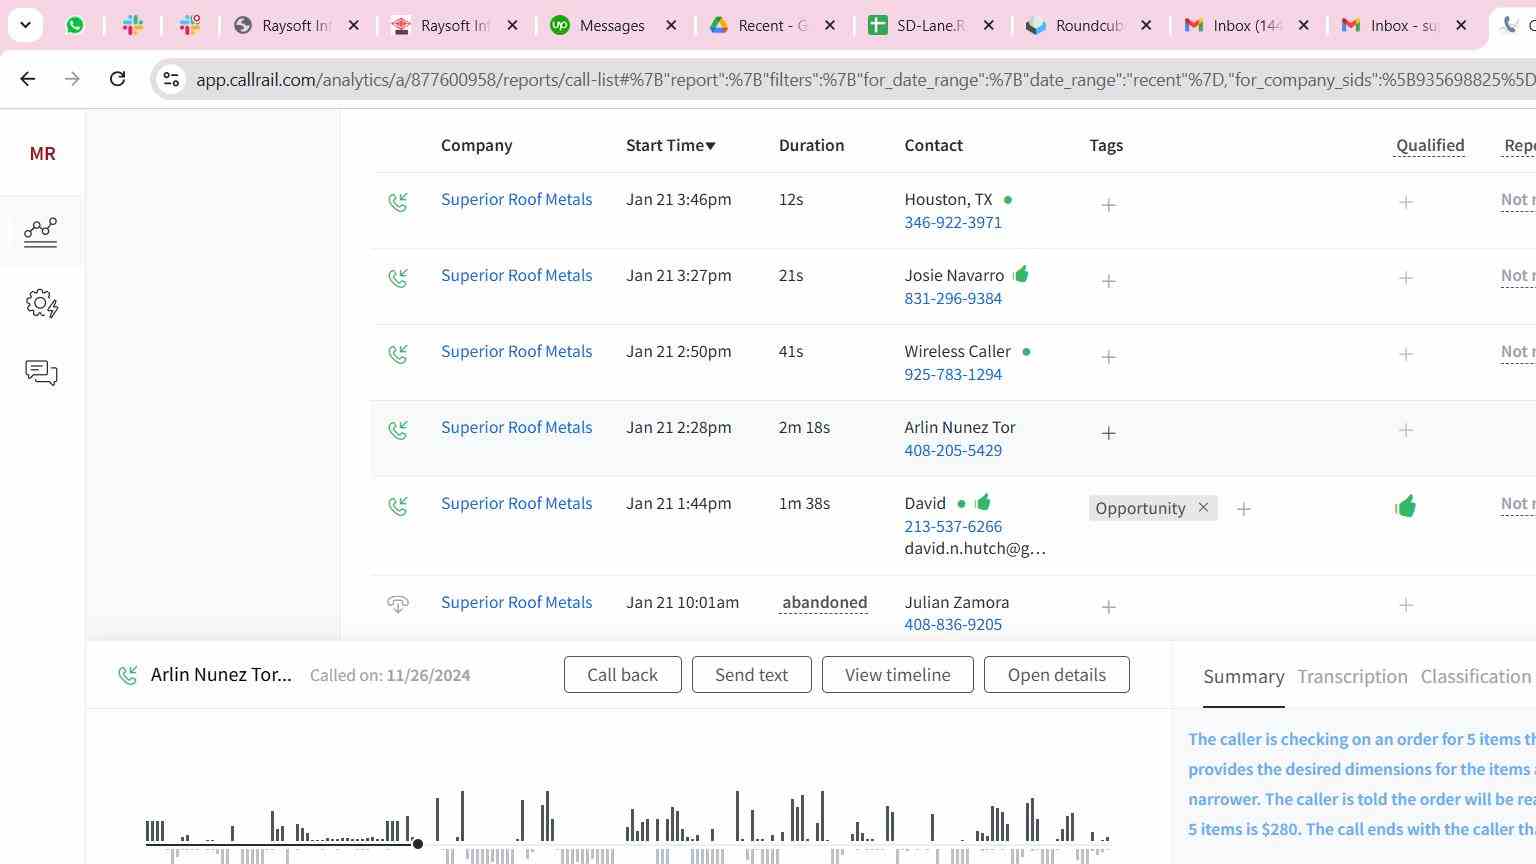Open the settings gear with lightning icon
1536x864 pixels.
(42, 303)
